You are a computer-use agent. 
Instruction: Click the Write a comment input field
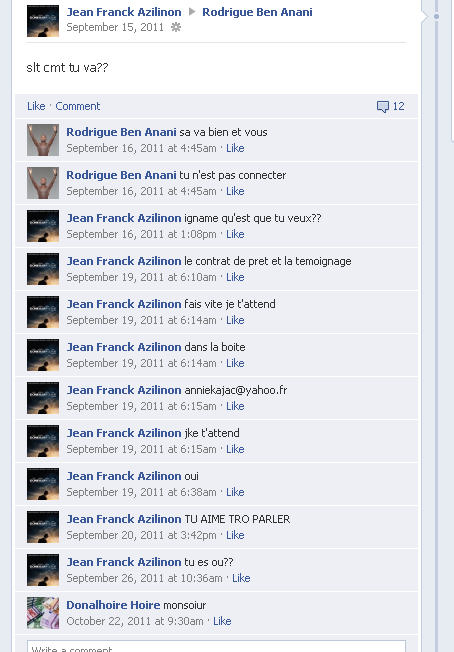click(x=216, y=646)
